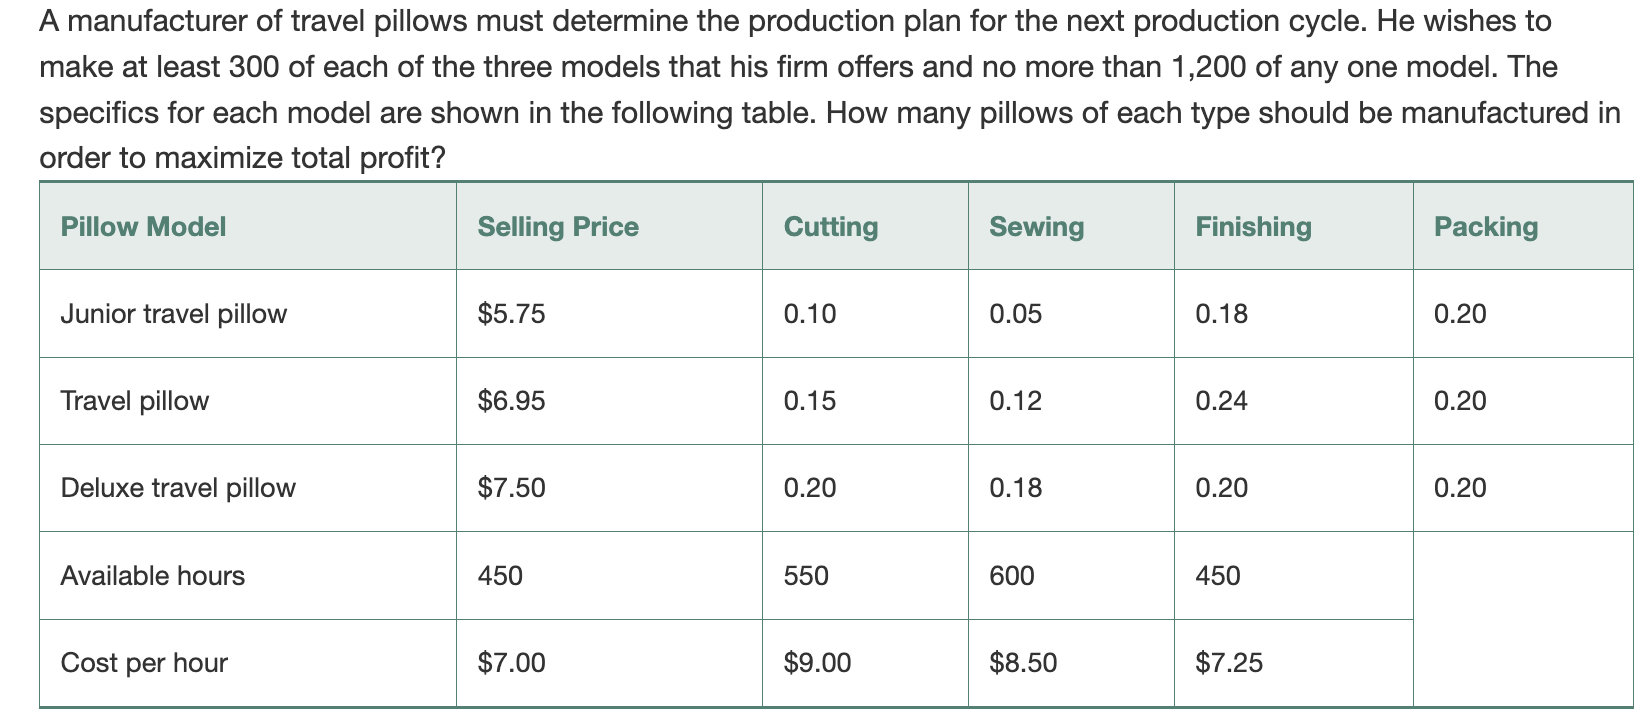
Task: Select the "Packing" column header
Action: [1485, 227]
